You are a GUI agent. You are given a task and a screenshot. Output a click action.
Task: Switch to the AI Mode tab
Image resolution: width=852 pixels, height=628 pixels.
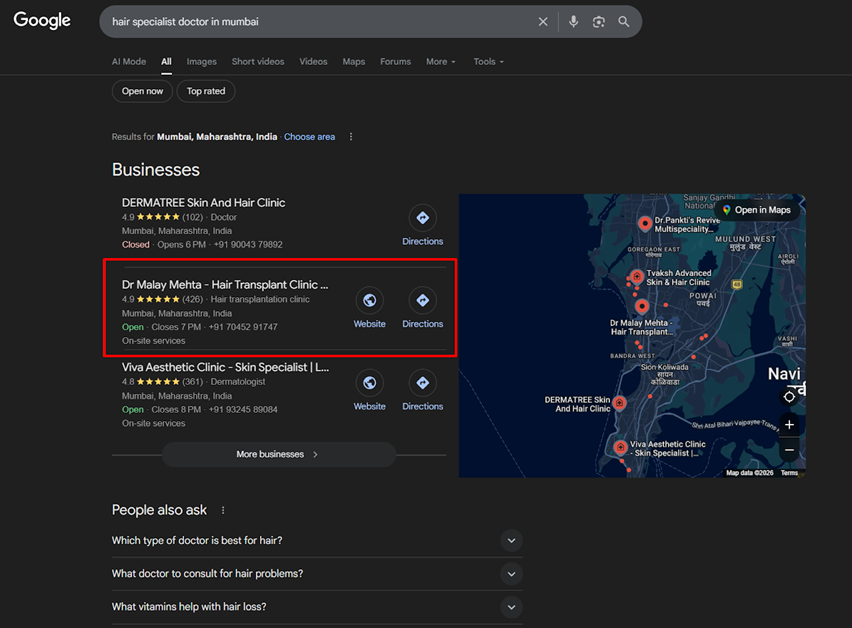[129, 62]
